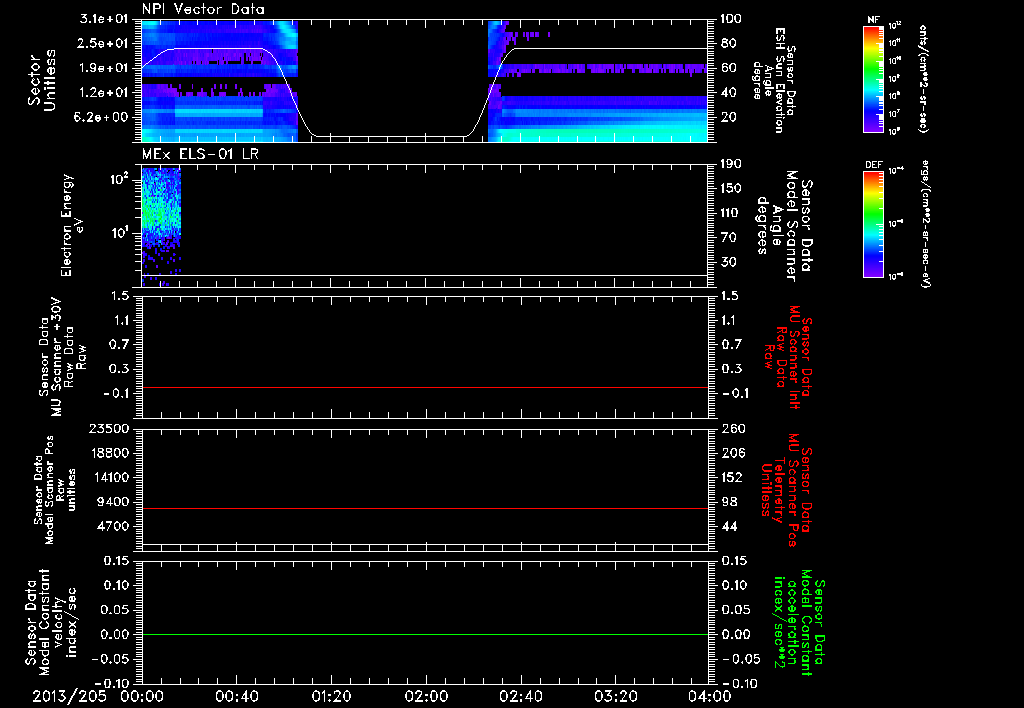Click the green 'Model Constant acceleration' label
This screenshot has height=708, width=1024.
click(x=799, y=622)
